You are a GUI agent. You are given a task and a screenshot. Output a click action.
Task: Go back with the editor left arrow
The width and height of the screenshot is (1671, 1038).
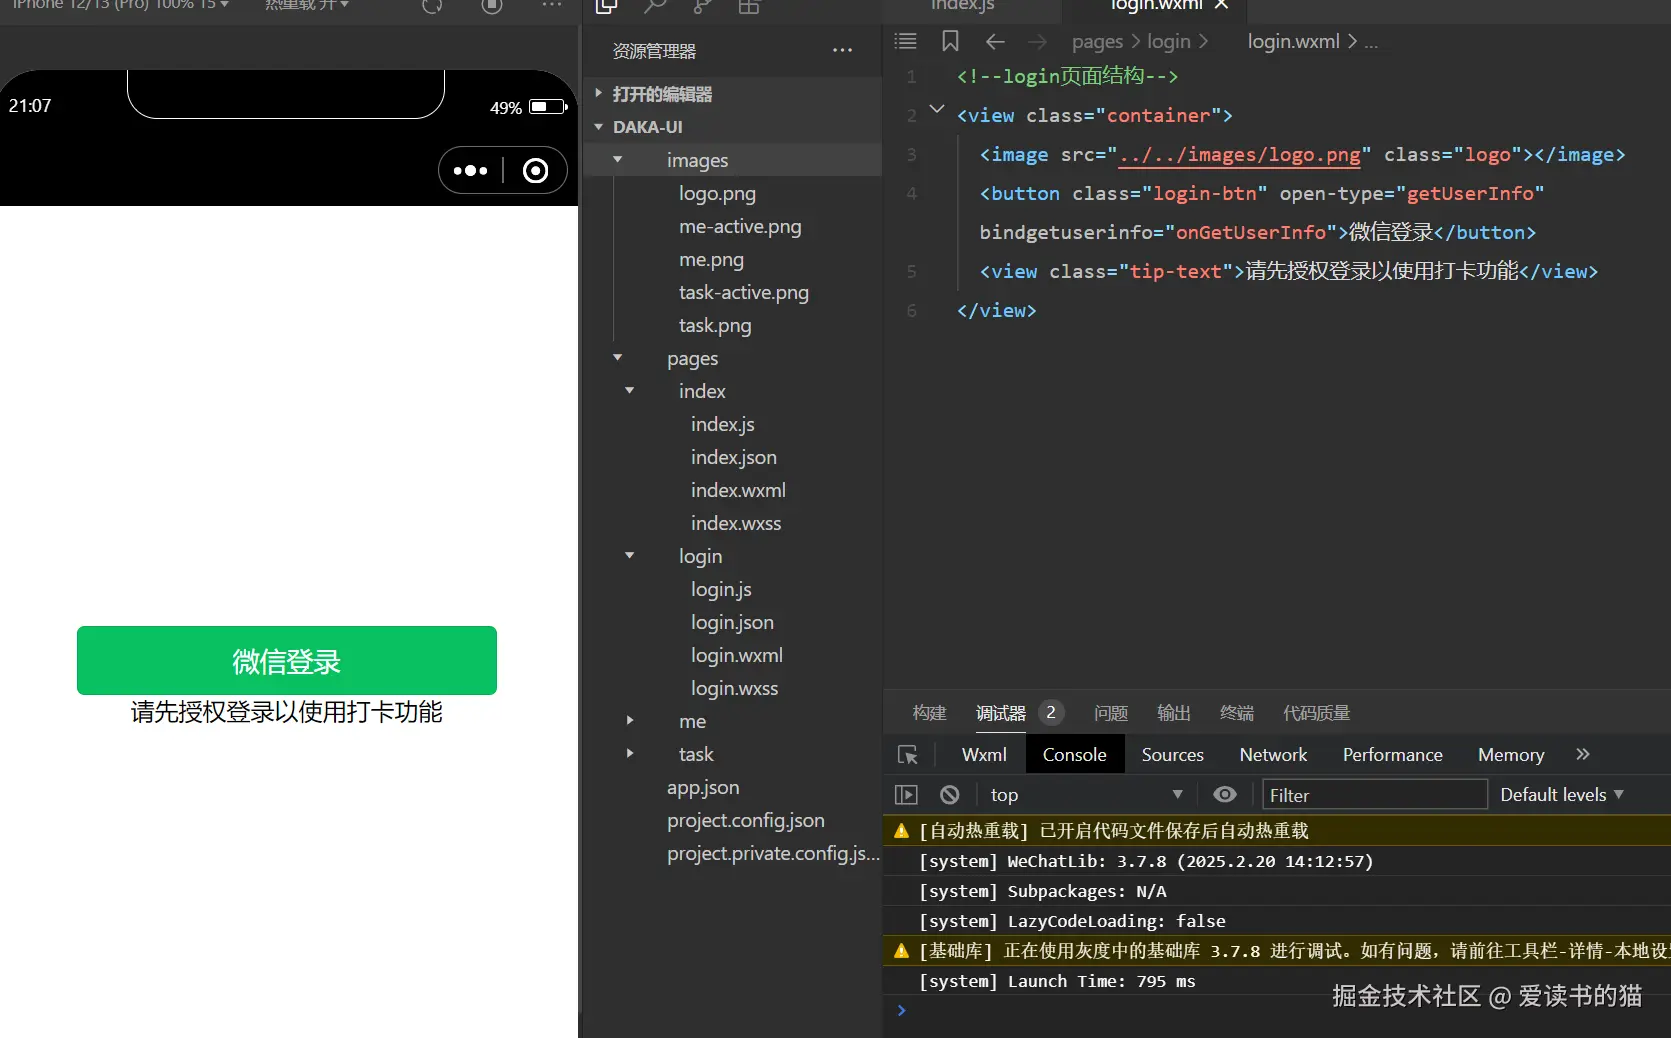(x=994, y=41)
